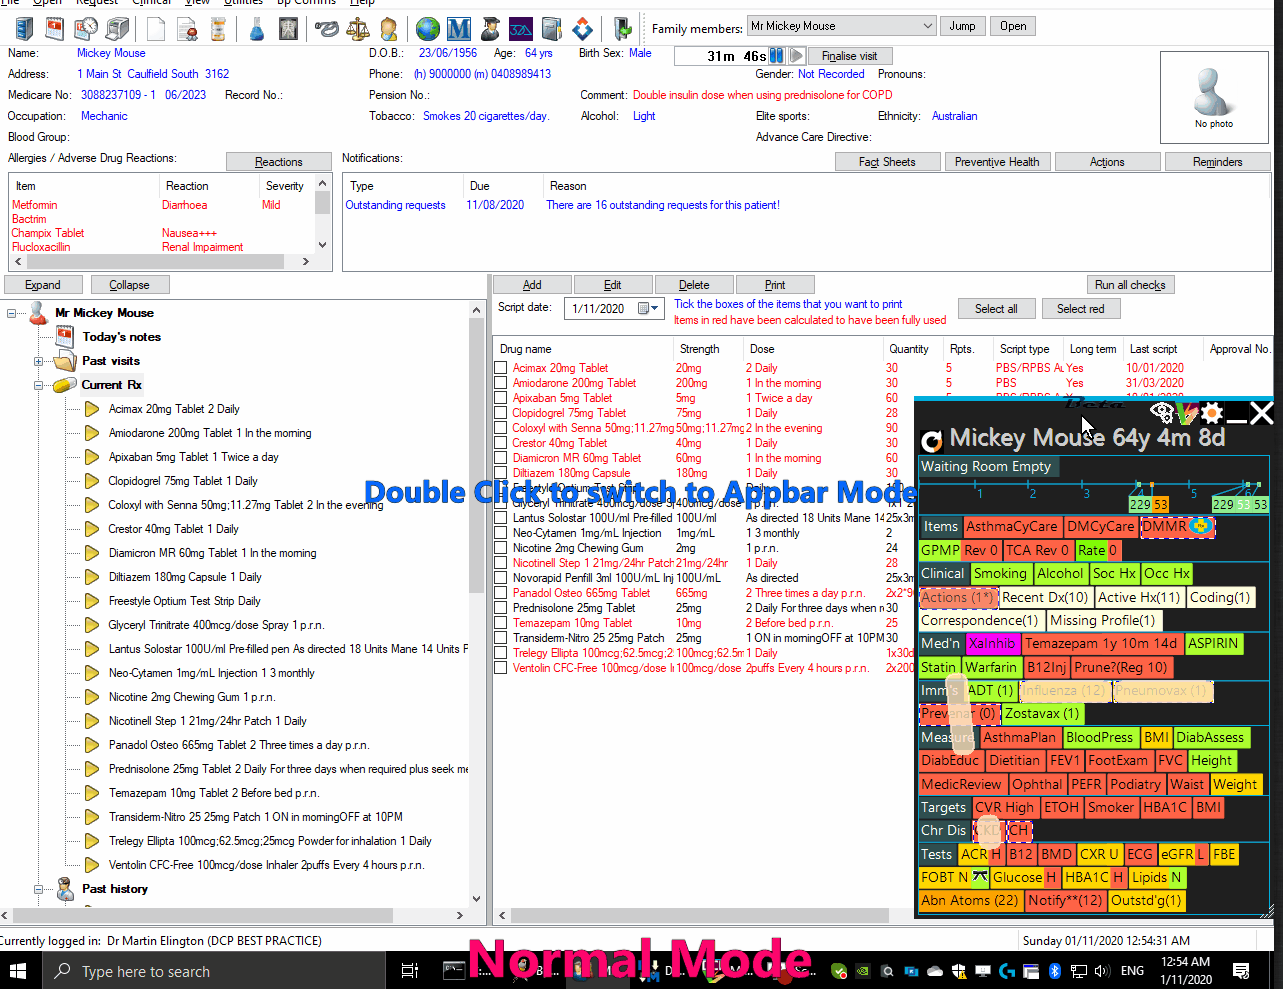1283x989 pixels.
Task: Open the Utilities menu
Action: click(243, 2)
